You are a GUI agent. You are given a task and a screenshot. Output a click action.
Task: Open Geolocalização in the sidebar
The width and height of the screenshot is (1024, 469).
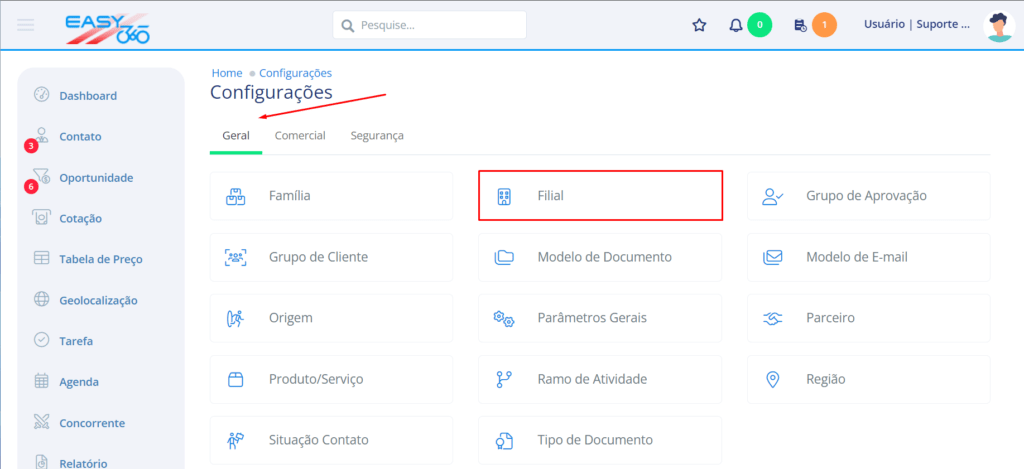[98, 300]
